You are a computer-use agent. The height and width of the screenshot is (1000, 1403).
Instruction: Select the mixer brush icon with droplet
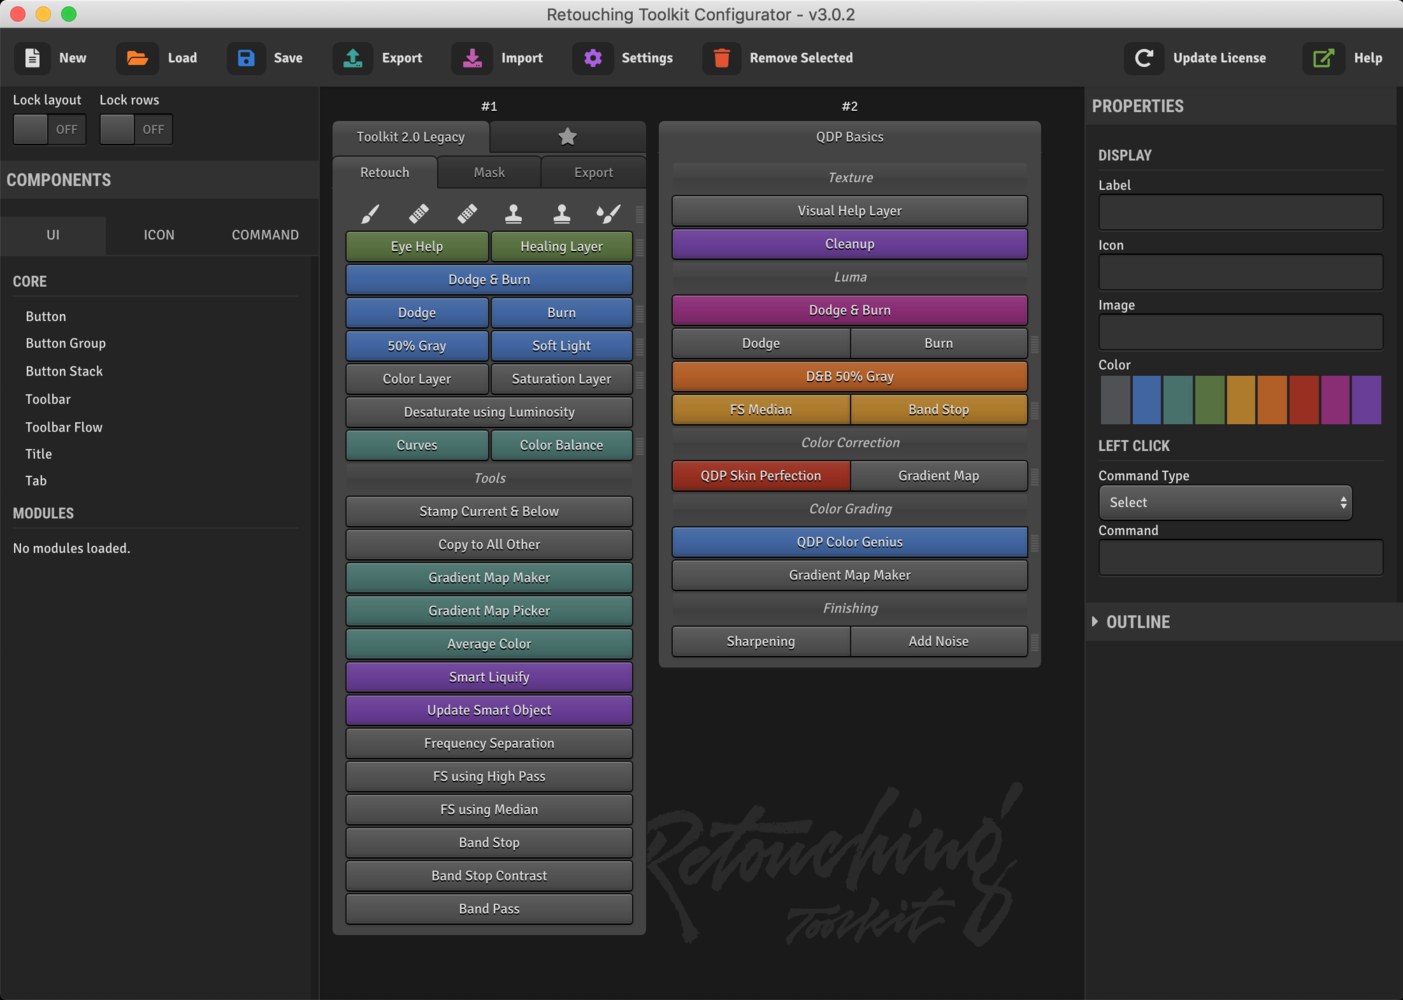pos(608,213)
